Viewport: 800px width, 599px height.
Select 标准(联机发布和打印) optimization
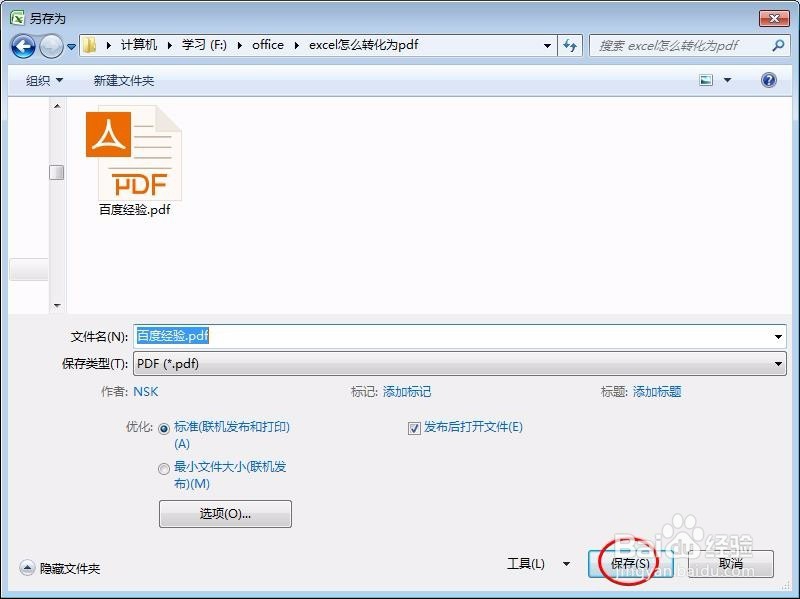[x=164, y=427]
